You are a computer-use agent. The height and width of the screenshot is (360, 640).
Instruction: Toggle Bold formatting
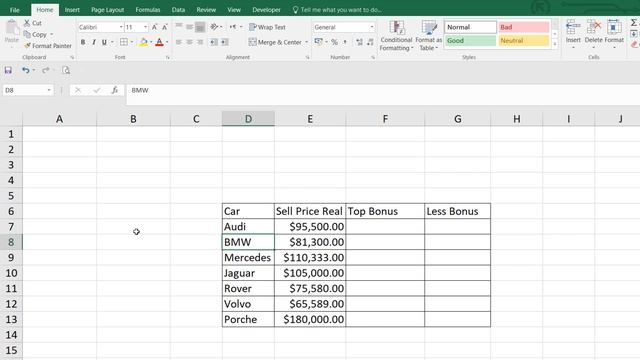pos(83,42)
